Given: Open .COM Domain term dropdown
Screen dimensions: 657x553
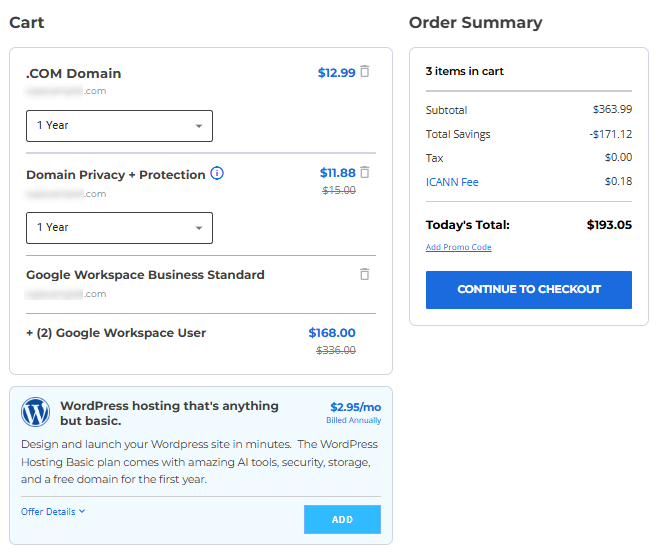Looking at the screenshot, I should 119,126.
